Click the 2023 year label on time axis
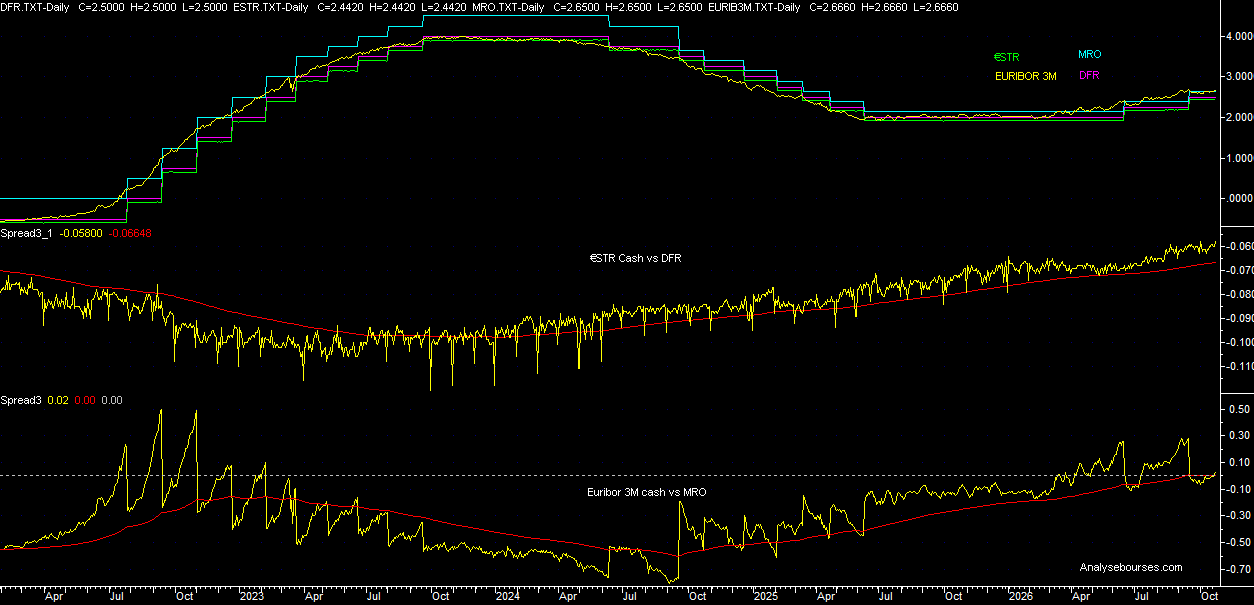The image size is (1254, 605). click(251, 596)
